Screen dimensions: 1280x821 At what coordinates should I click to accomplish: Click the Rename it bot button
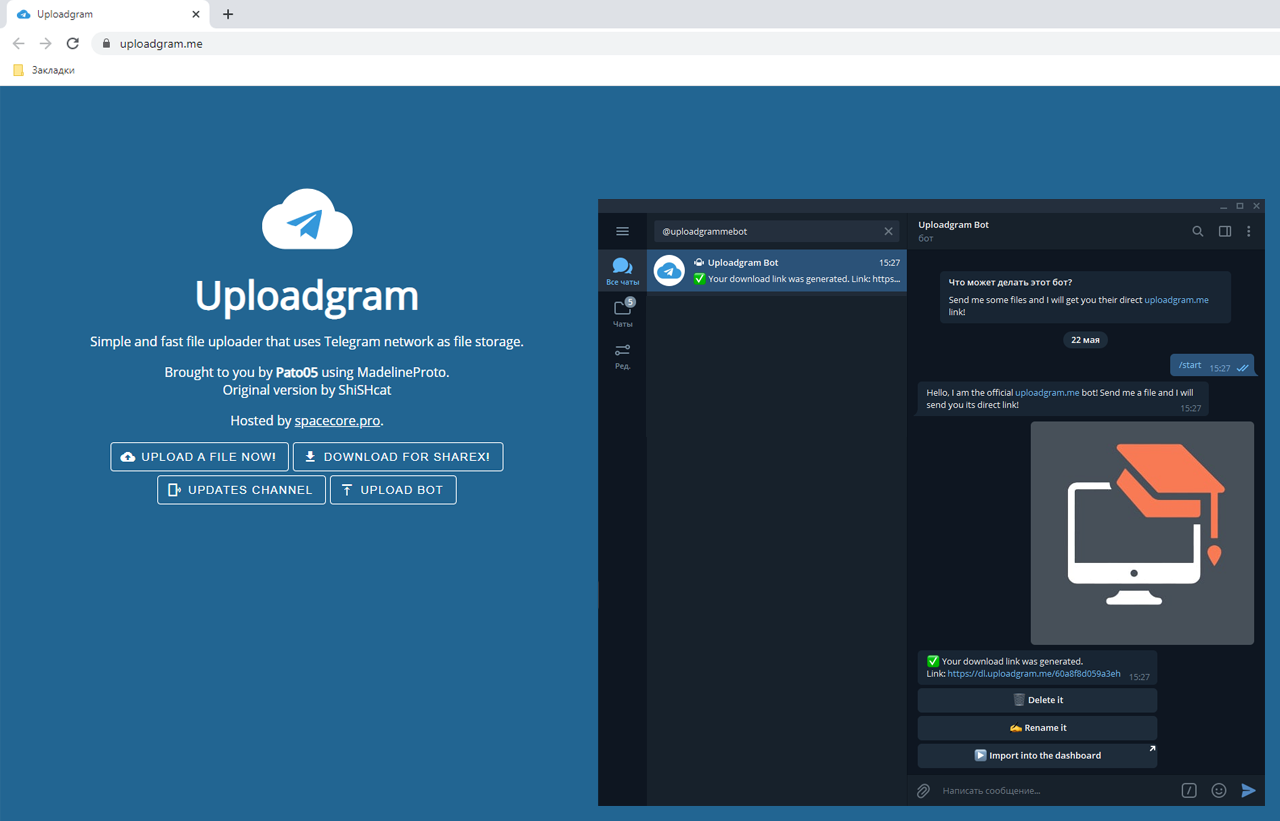coord(1037,728)
